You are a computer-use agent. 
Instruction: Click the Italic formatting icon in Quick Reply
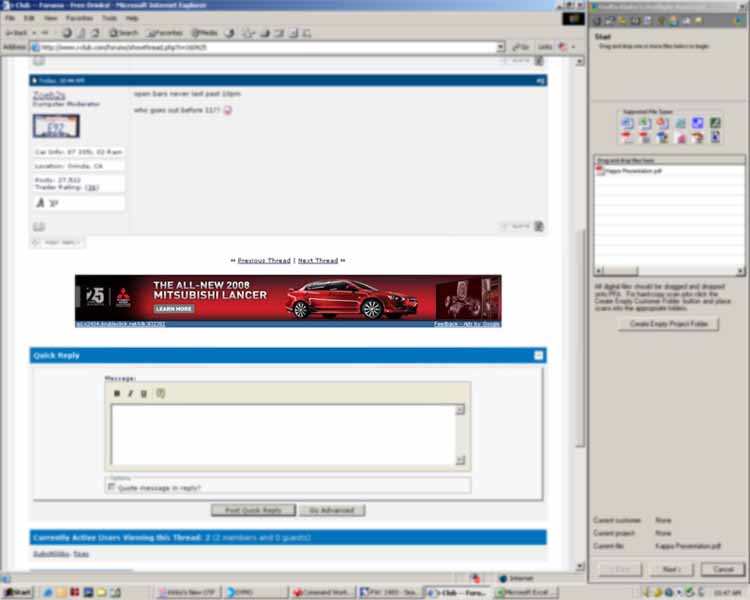coord(130,394)
